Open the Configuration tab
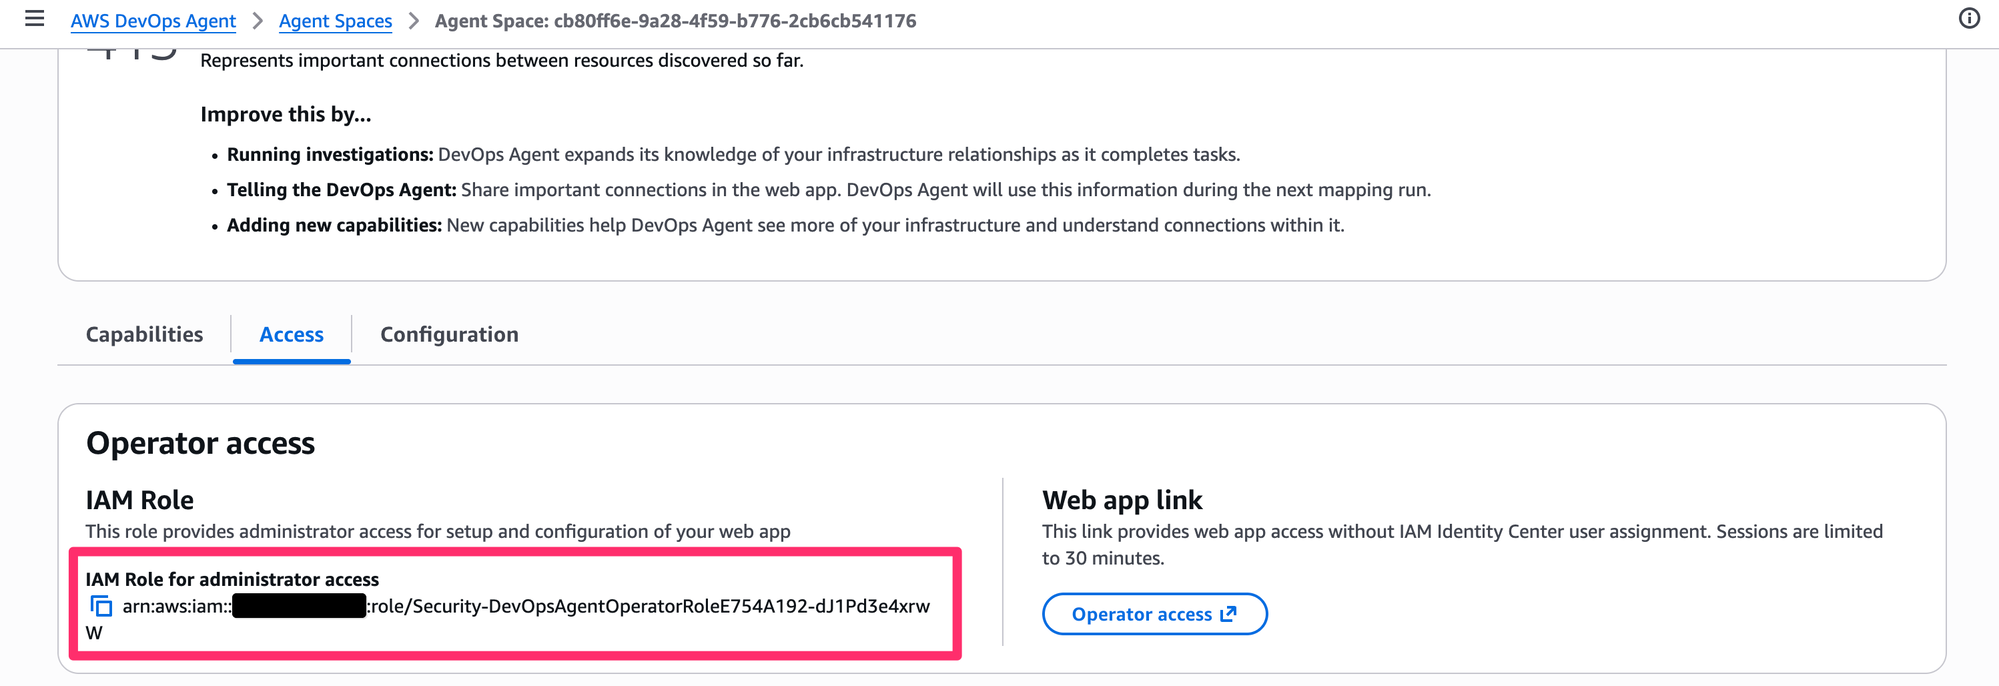Screen dimensions: 1999x686 click(449, 335)
